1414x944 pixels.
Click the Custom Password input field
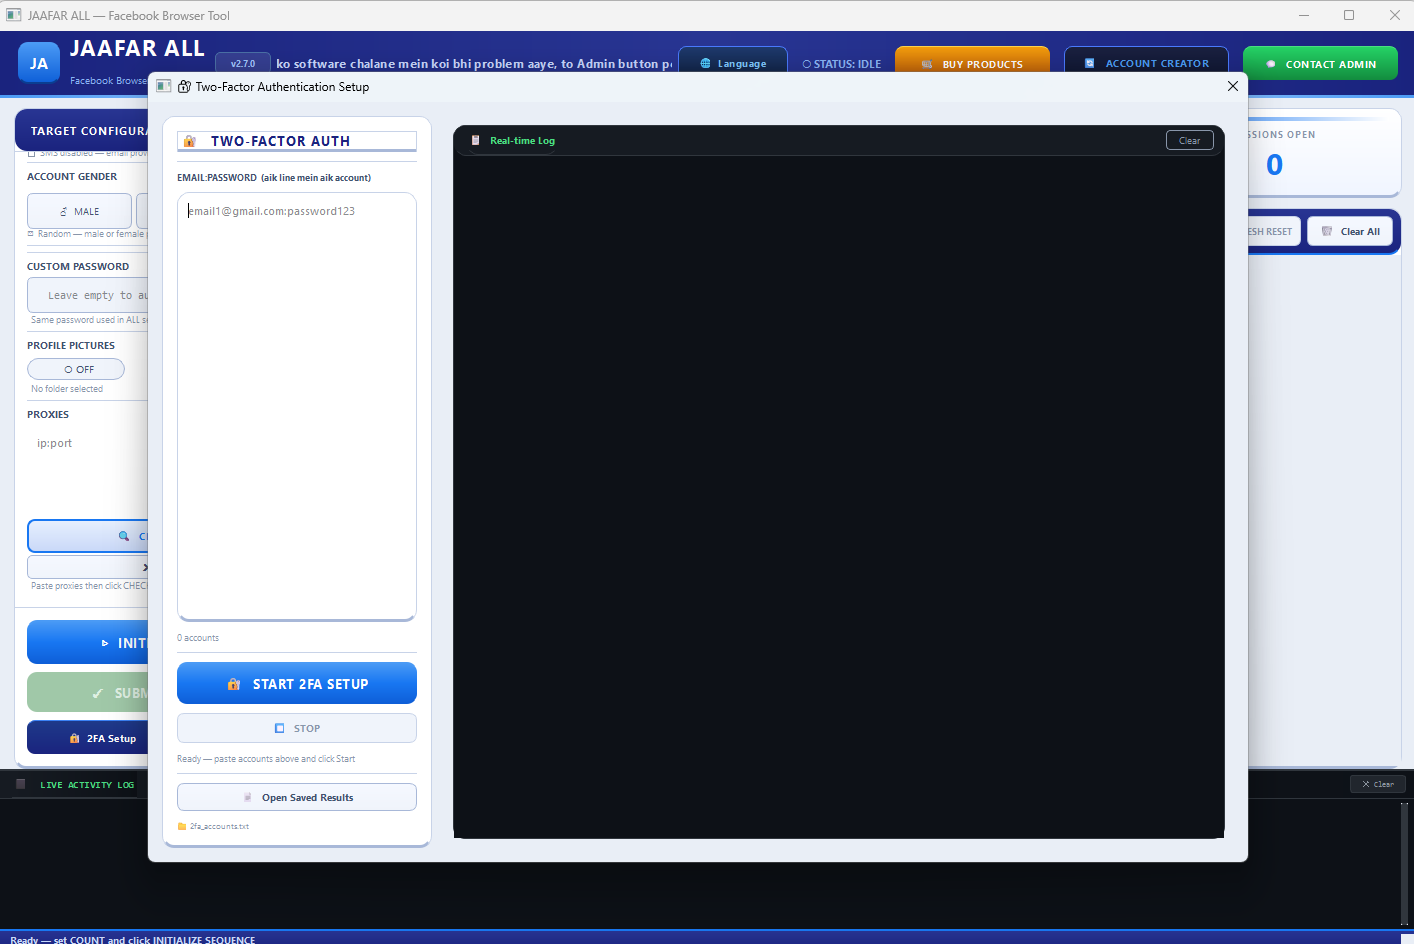coord(88,295)
